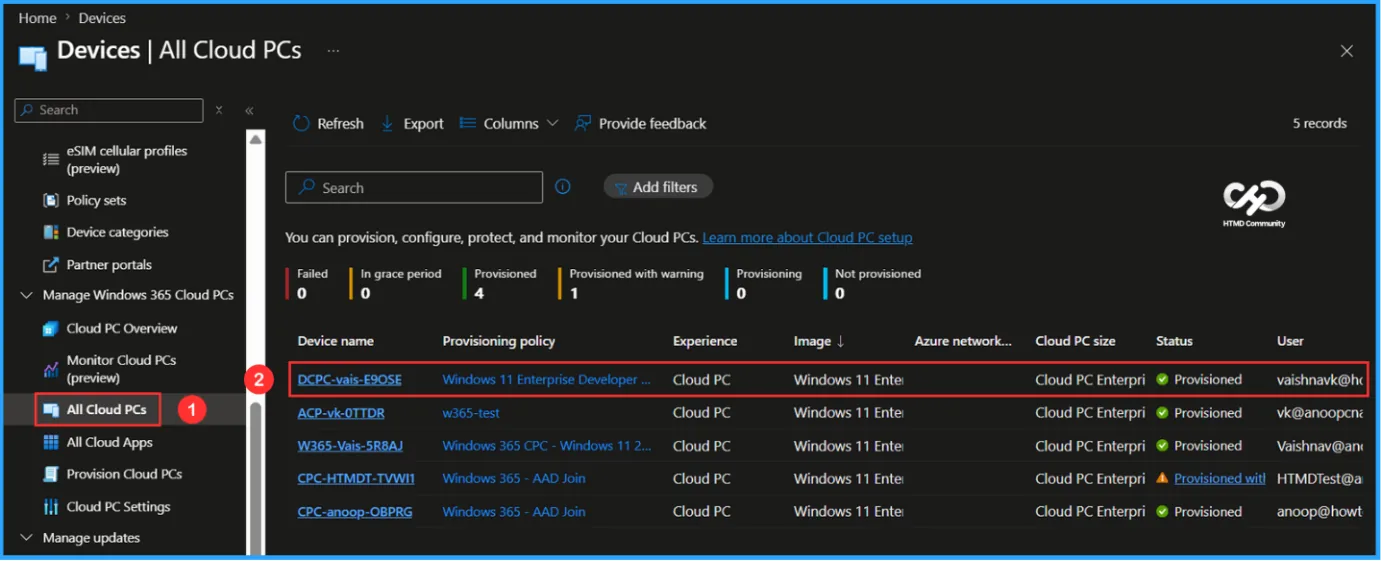Collapse the Manage updates section
1381x561 pixels.
tap(26, 538)
